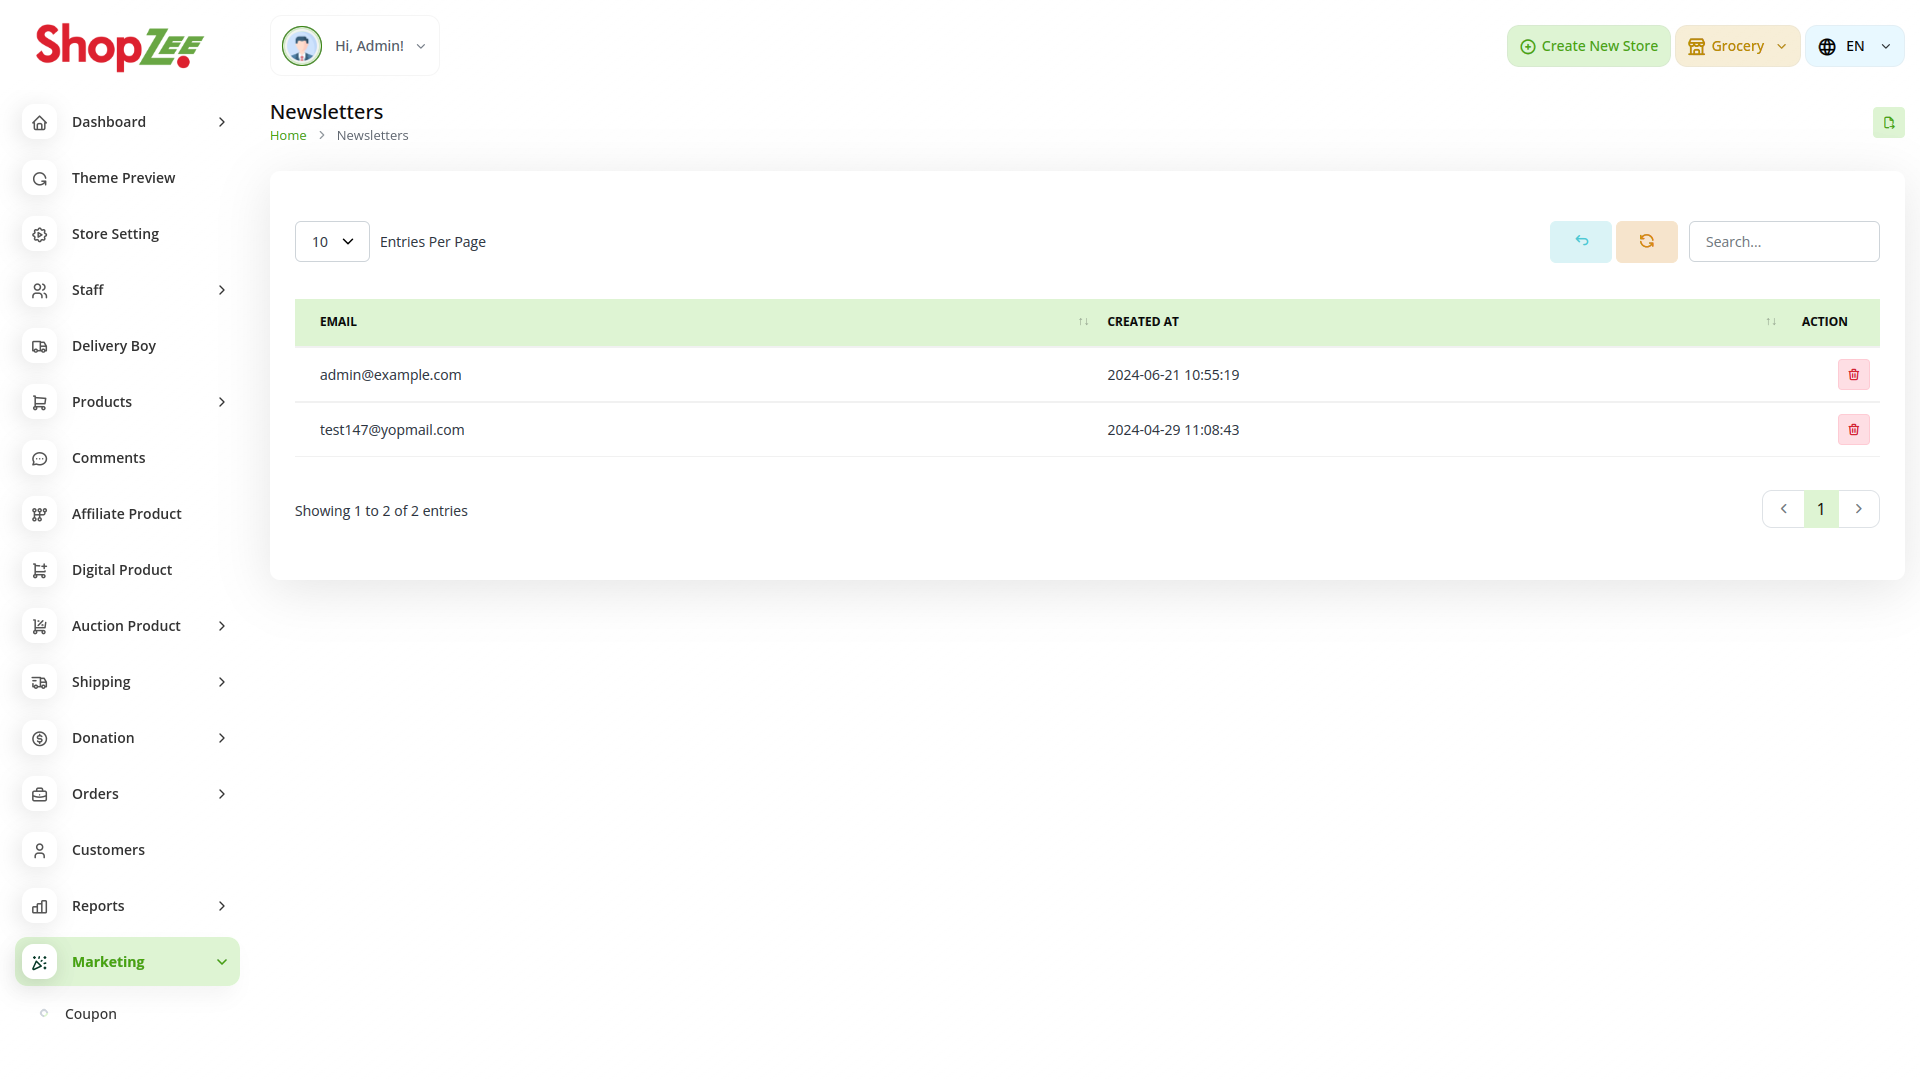Click the green export file icon

pos(1888,123)
